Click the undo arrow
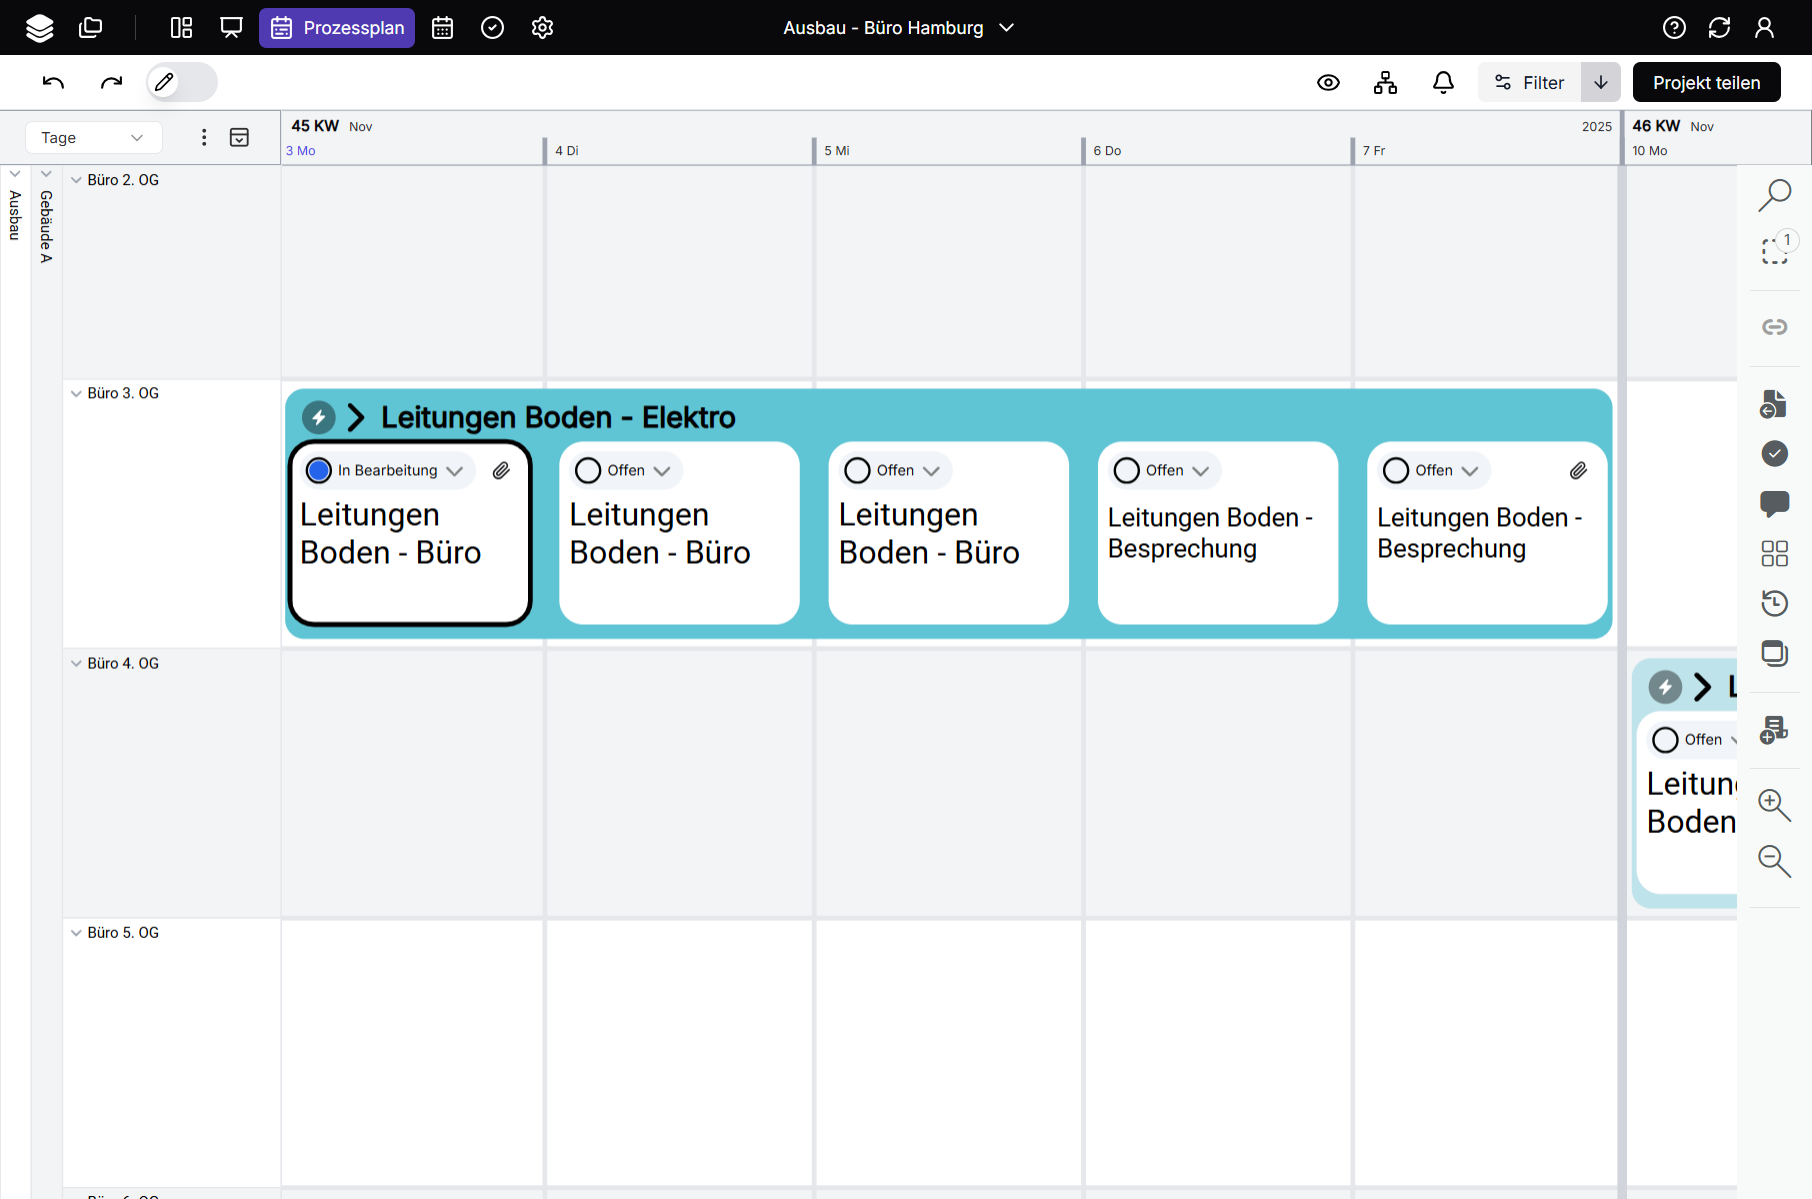The height and width of the screenshot is (1199, 1812). (54, 83)
